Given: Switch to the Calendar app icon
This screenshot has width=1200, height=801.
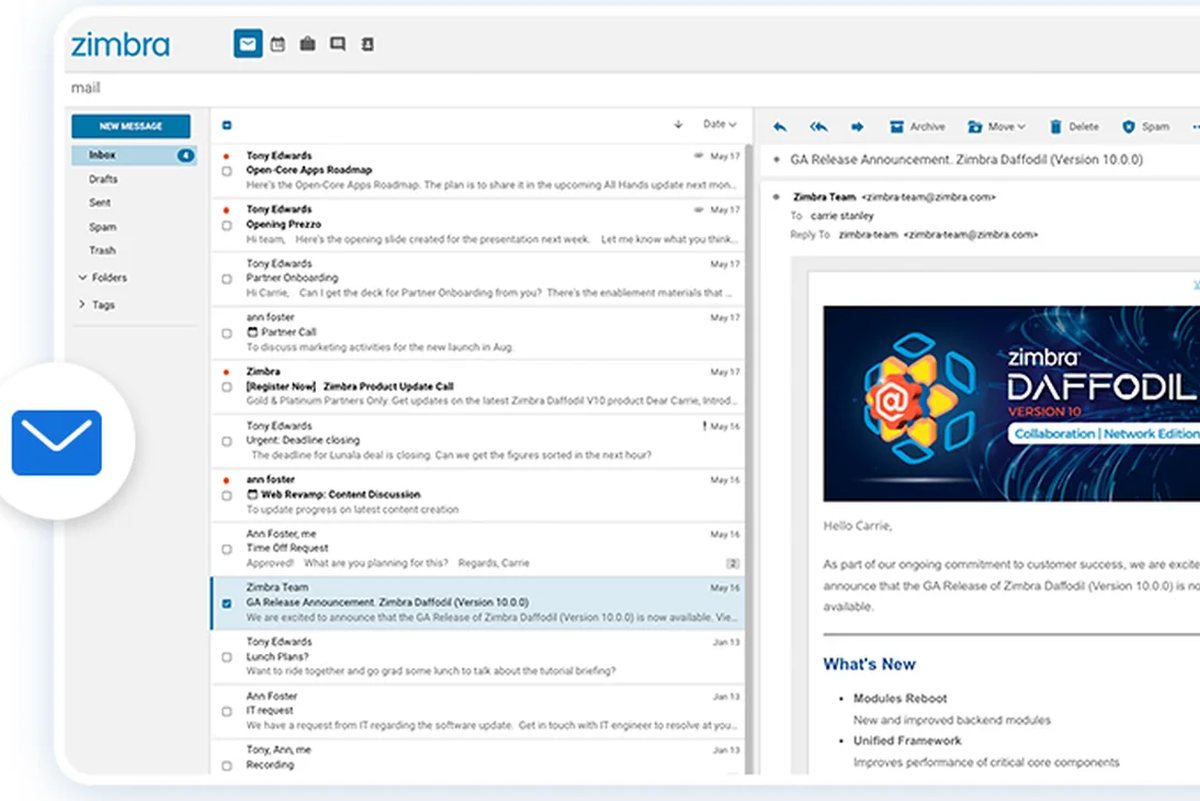Looking at the screenshot, I should 278,44.
